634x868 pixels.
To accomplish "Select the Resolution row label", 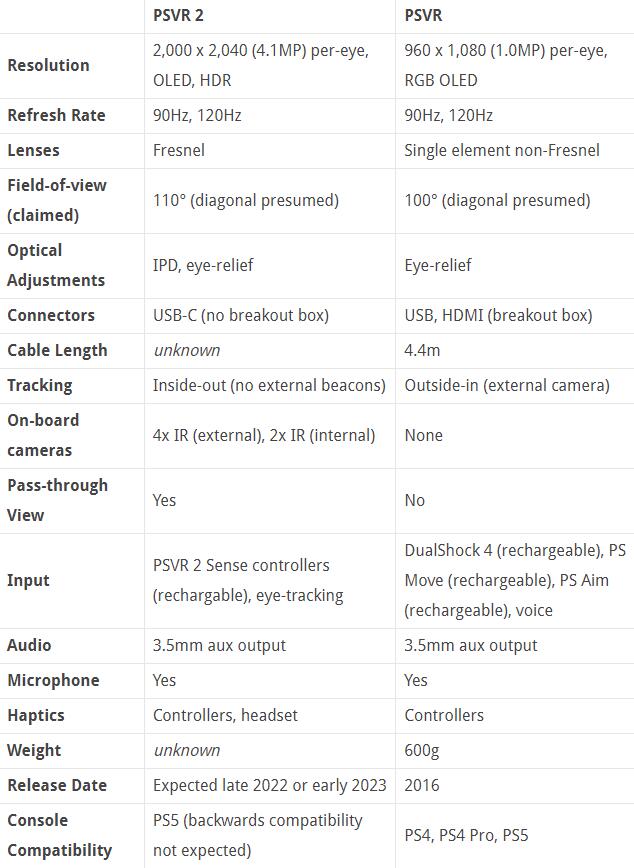I will coord(48,65).
